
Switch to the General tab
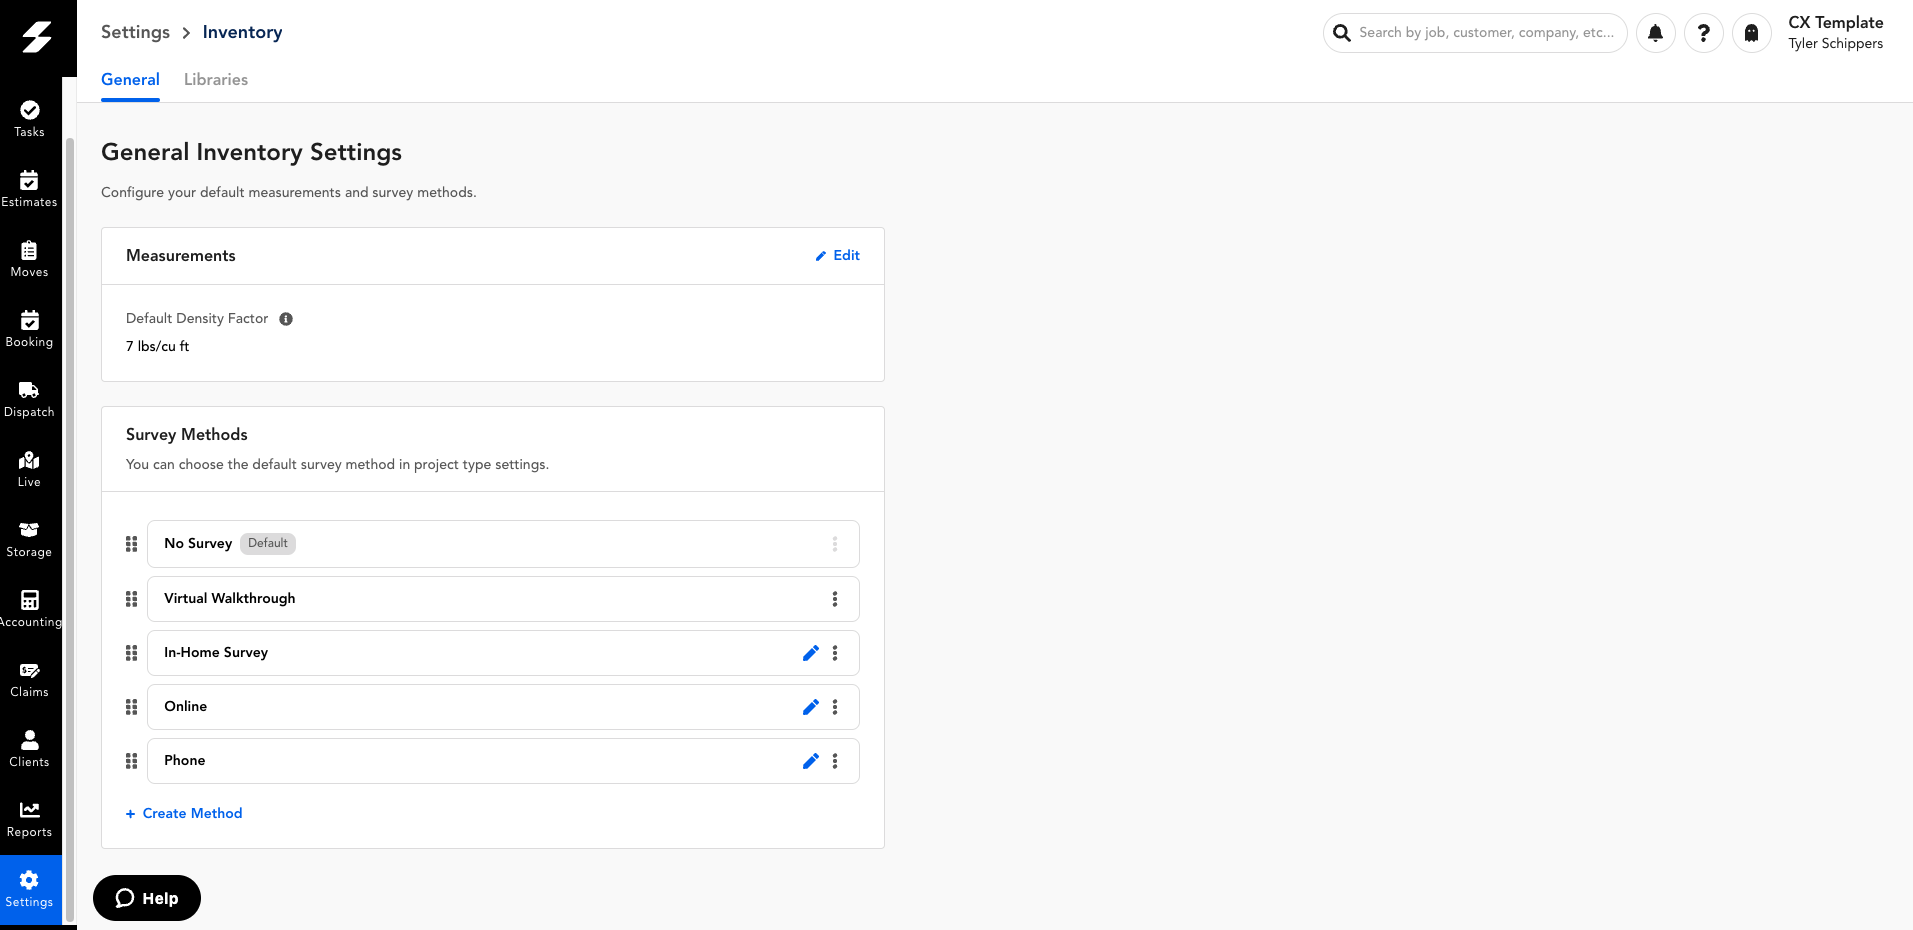pos(130,80)
